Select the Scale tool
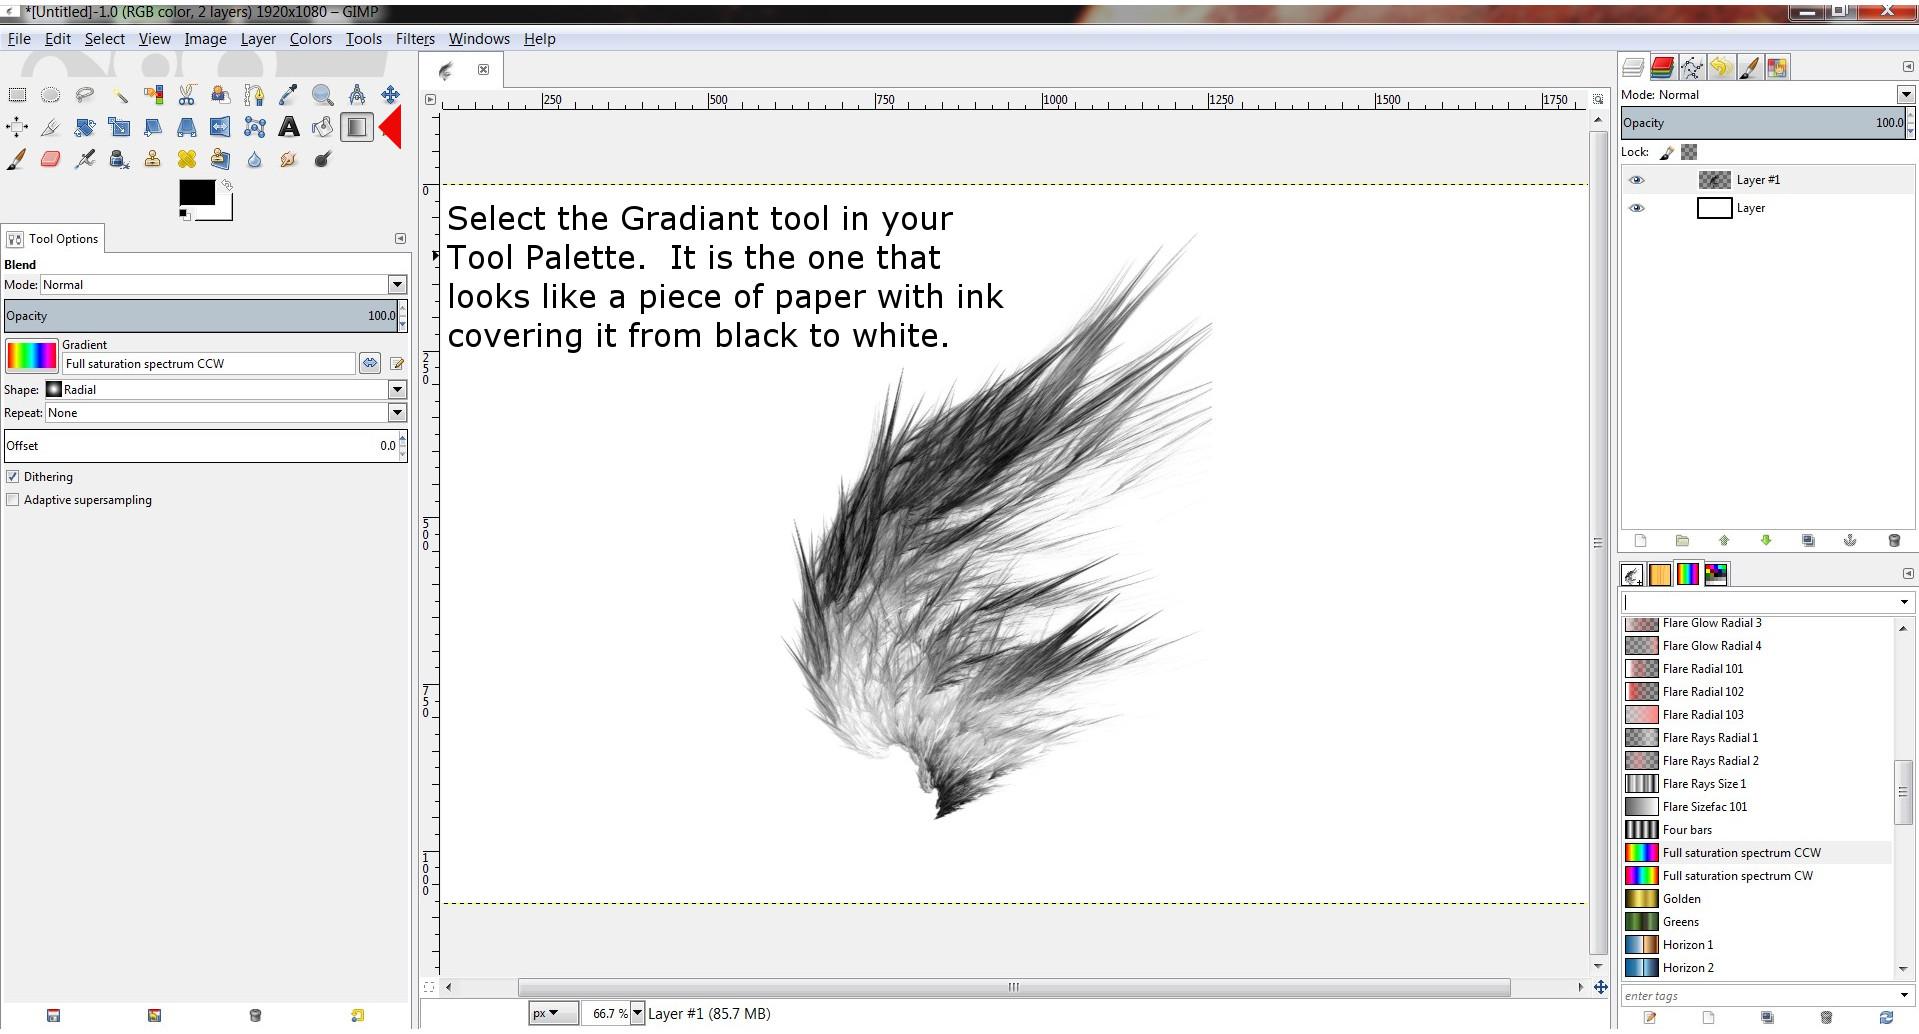 pyautogui.click(x=119, y=127)
